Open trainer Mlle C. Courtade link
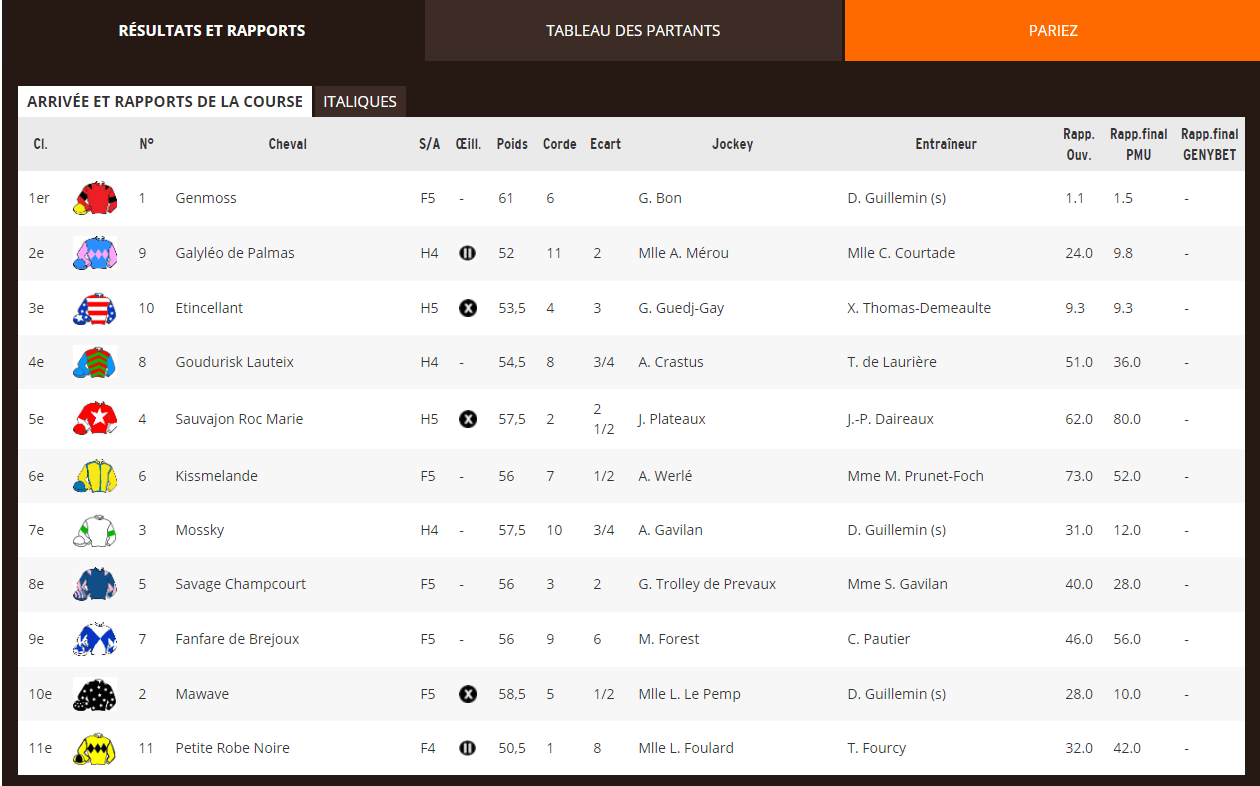Screen dimensions: 1260x786 (901, 253)
